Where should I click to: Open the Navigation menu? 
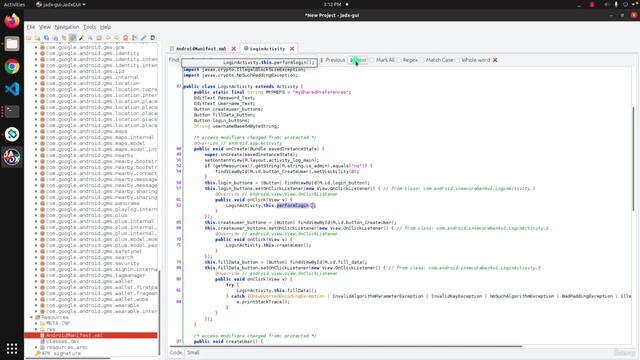pyautogui.click(x=67, y=27)
